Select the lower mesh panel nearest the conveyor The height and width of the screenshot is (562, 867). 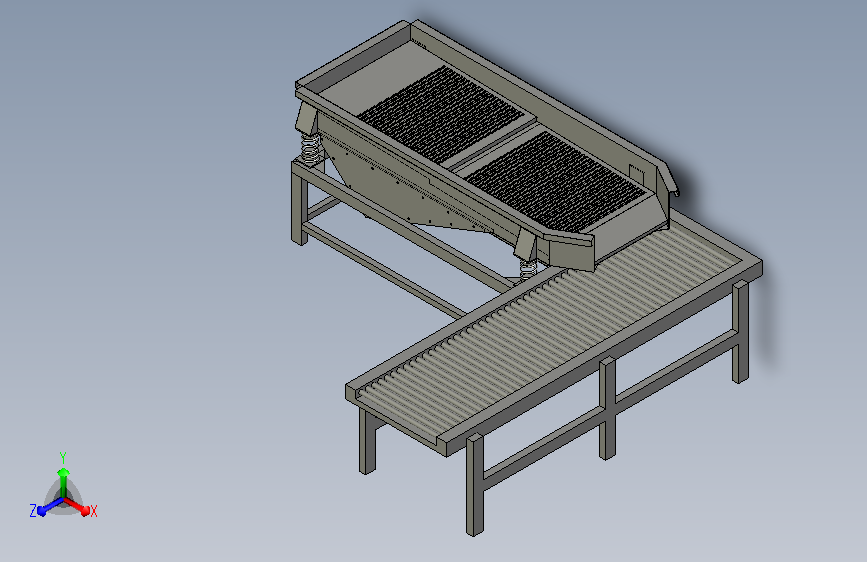(555, 181)
